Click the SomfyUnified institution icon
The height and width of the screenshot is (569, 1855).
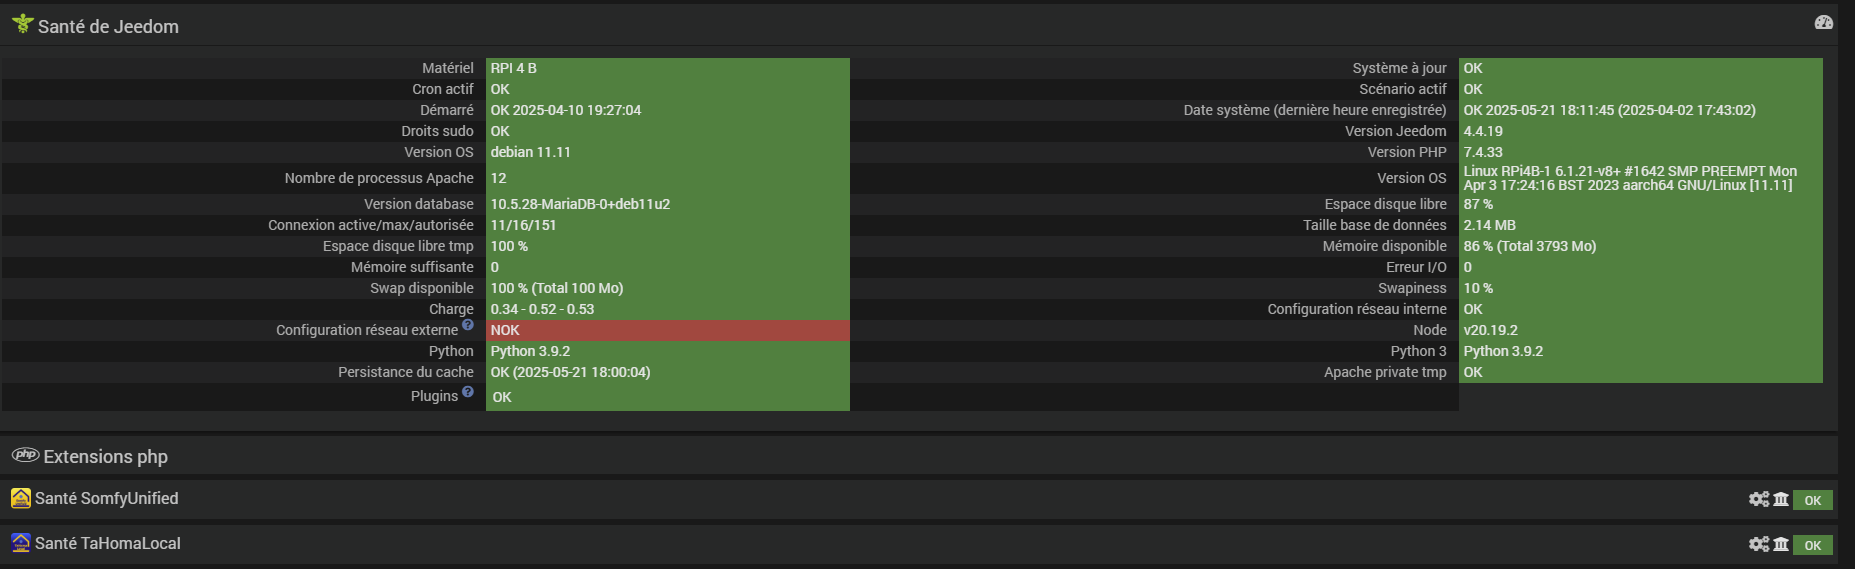click(1781, 499)
